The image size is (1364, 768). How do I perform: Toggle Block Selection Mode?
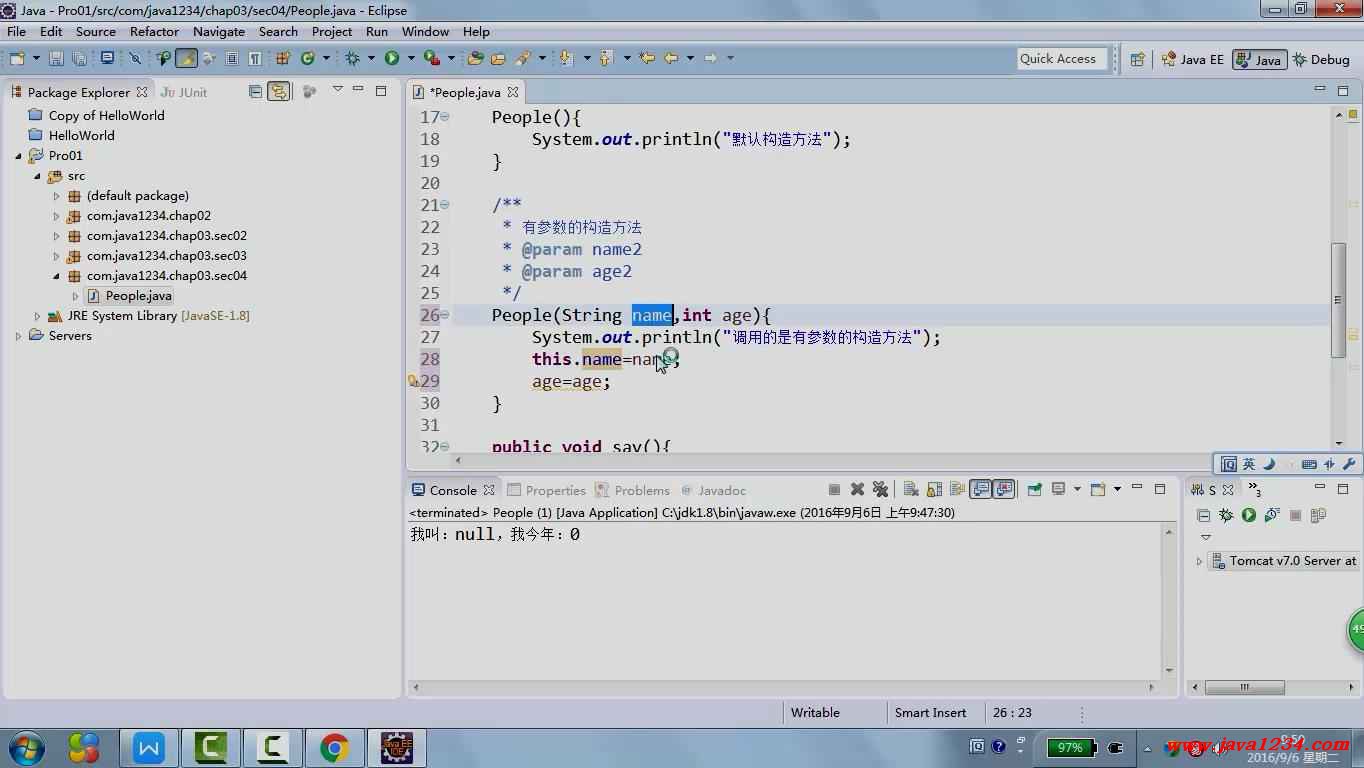[x=232, y=59]
